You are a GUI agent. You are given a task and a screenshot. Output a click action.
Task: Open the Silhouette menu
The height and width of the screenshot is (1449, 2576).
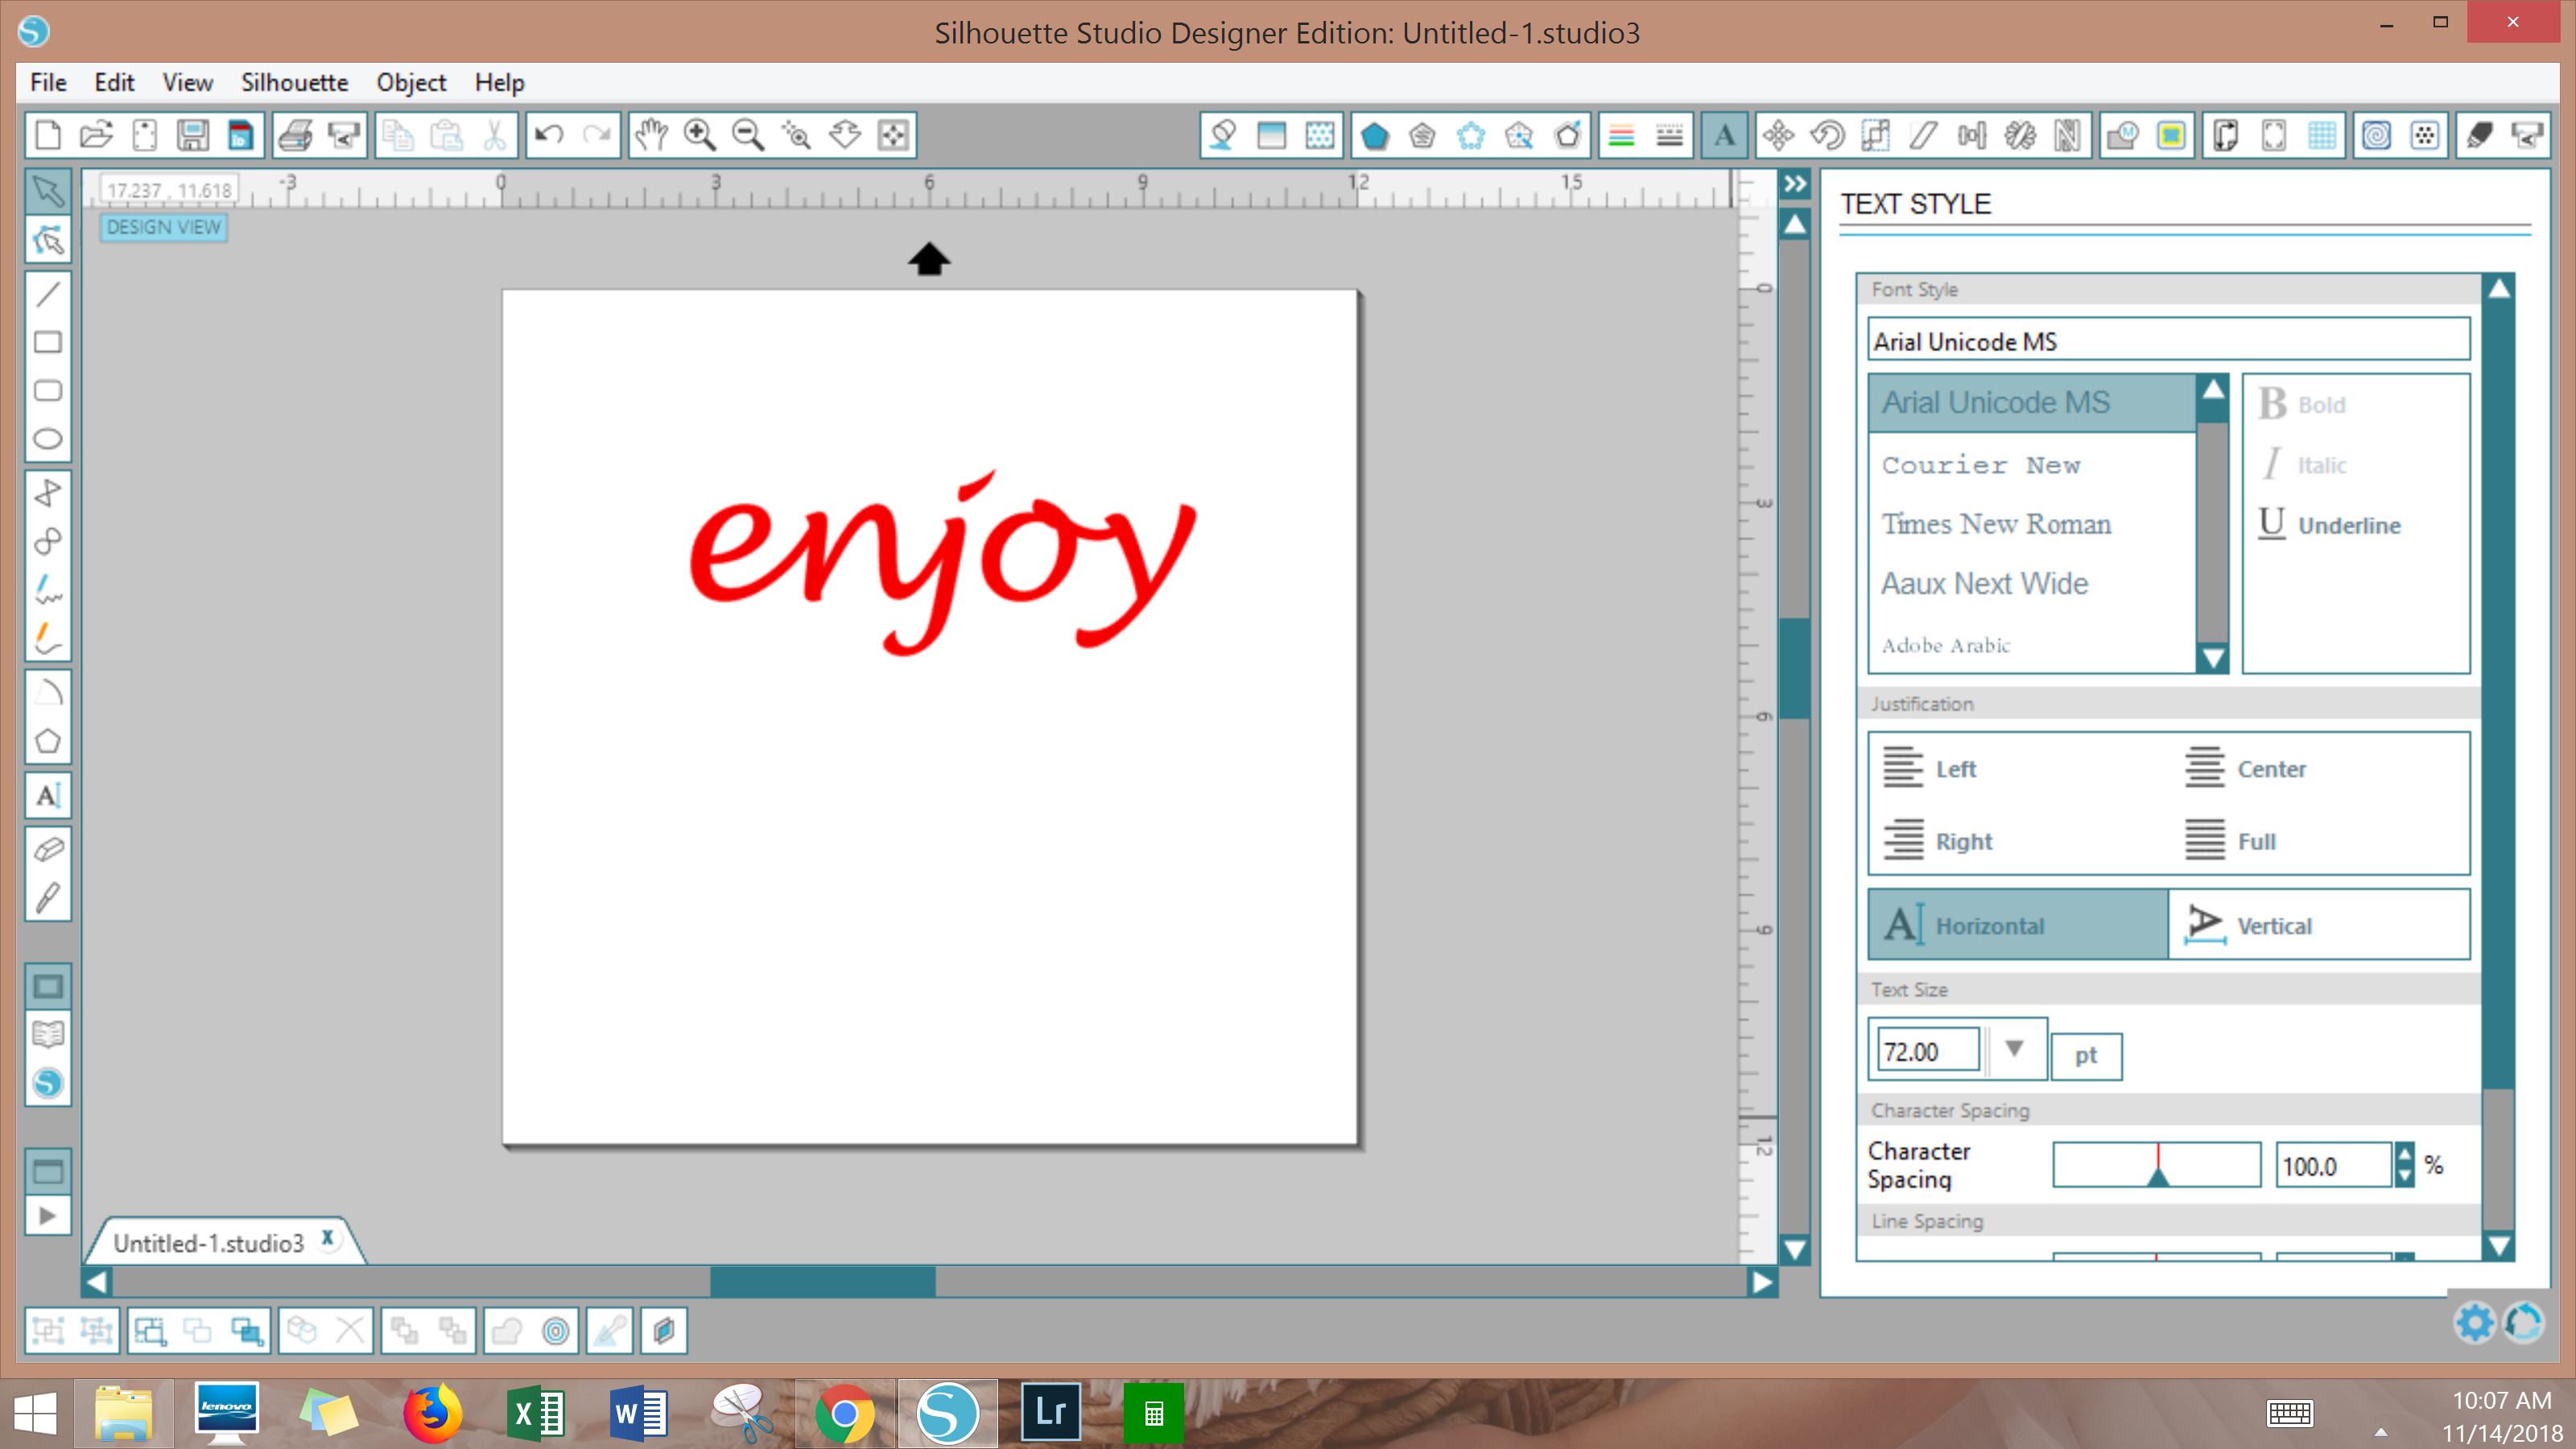(294, 82)
